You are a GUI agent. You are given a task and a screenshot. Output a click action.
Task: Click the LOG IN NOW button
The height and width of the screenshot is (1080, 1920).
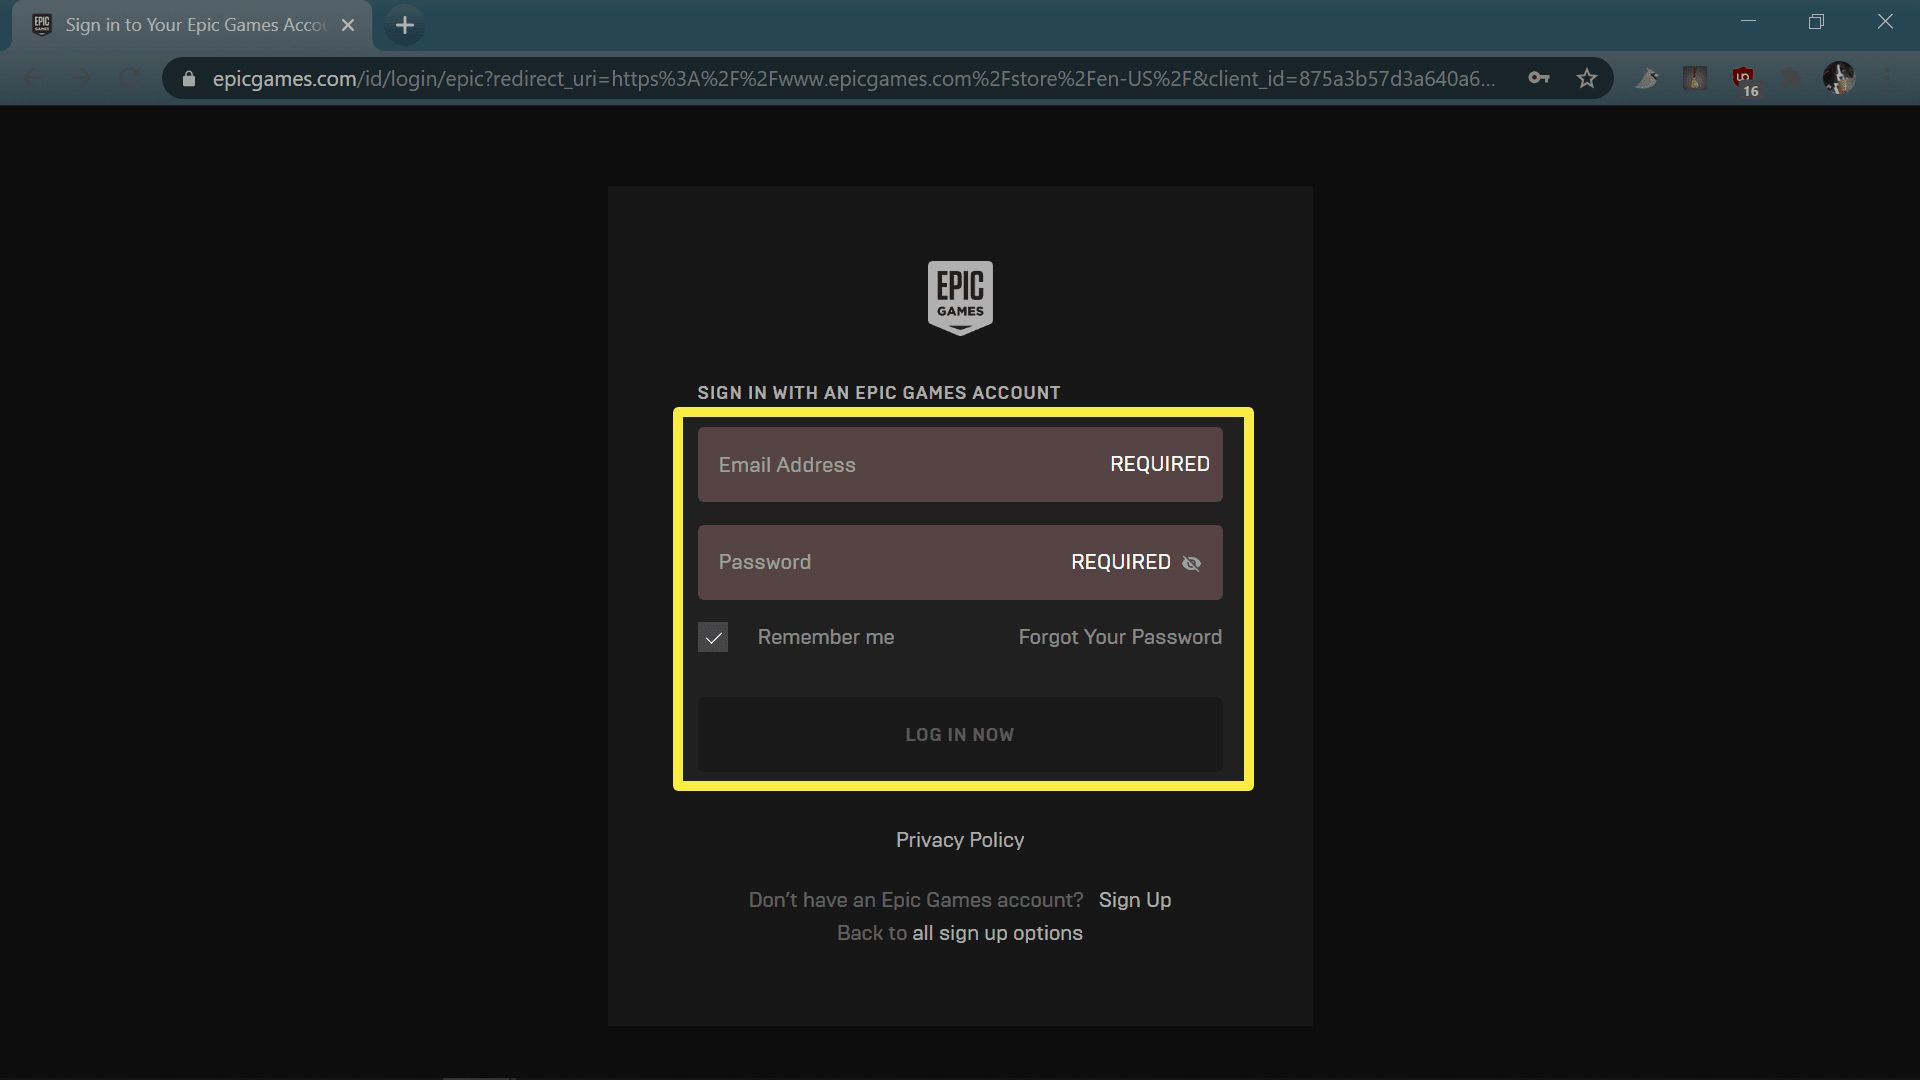click(960, 735)
